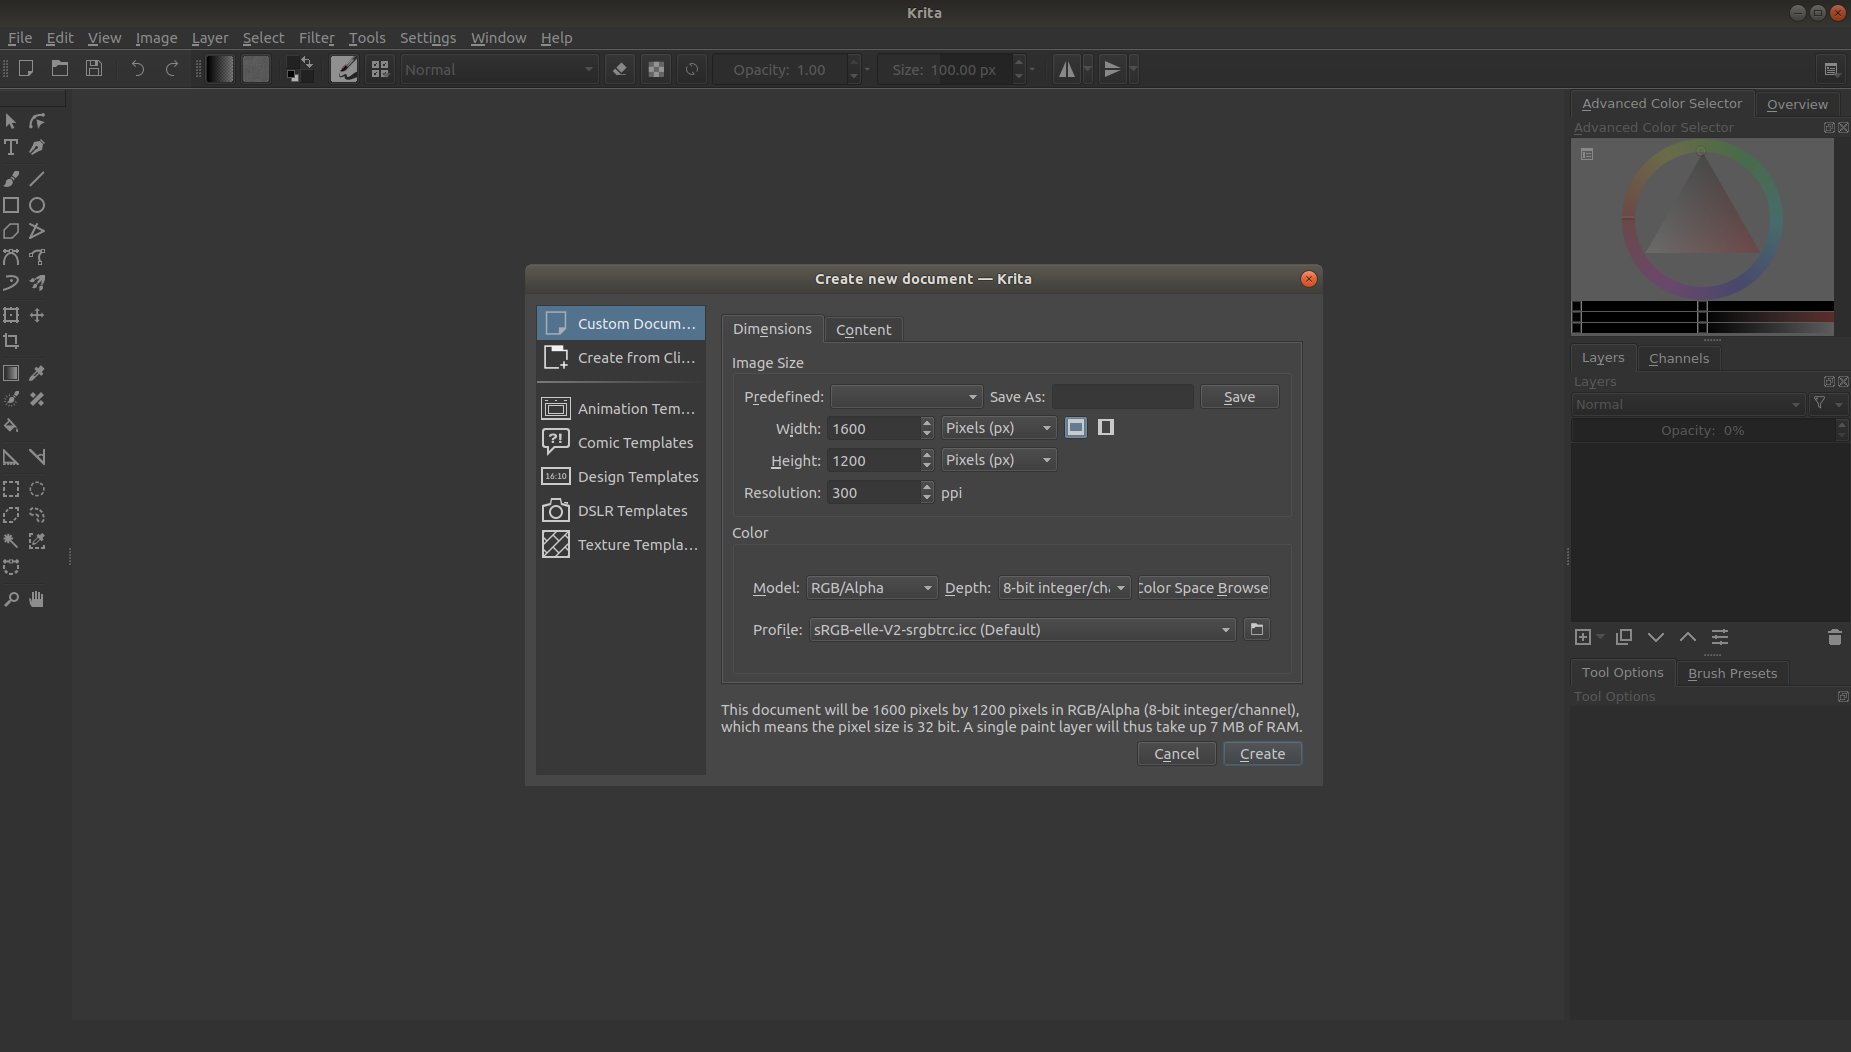
Task: Select the Freehand Brush tool
Action: (x=11, y=179)
